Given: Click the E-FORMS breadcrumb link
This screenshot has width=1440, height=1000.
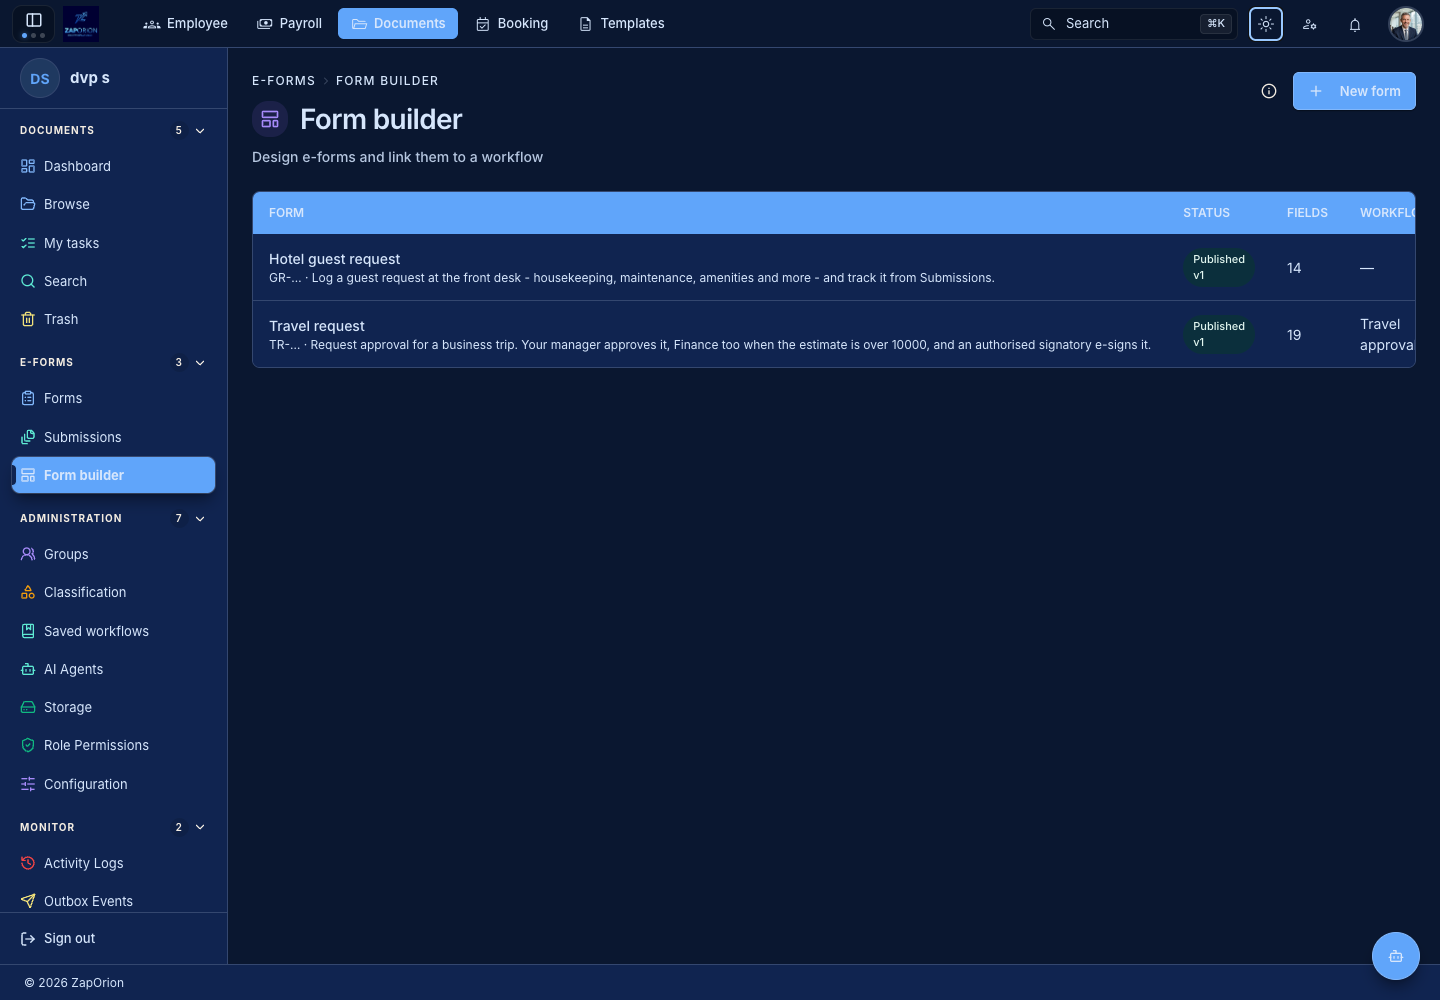Looking at the screenshot, I should coord(284,81).
